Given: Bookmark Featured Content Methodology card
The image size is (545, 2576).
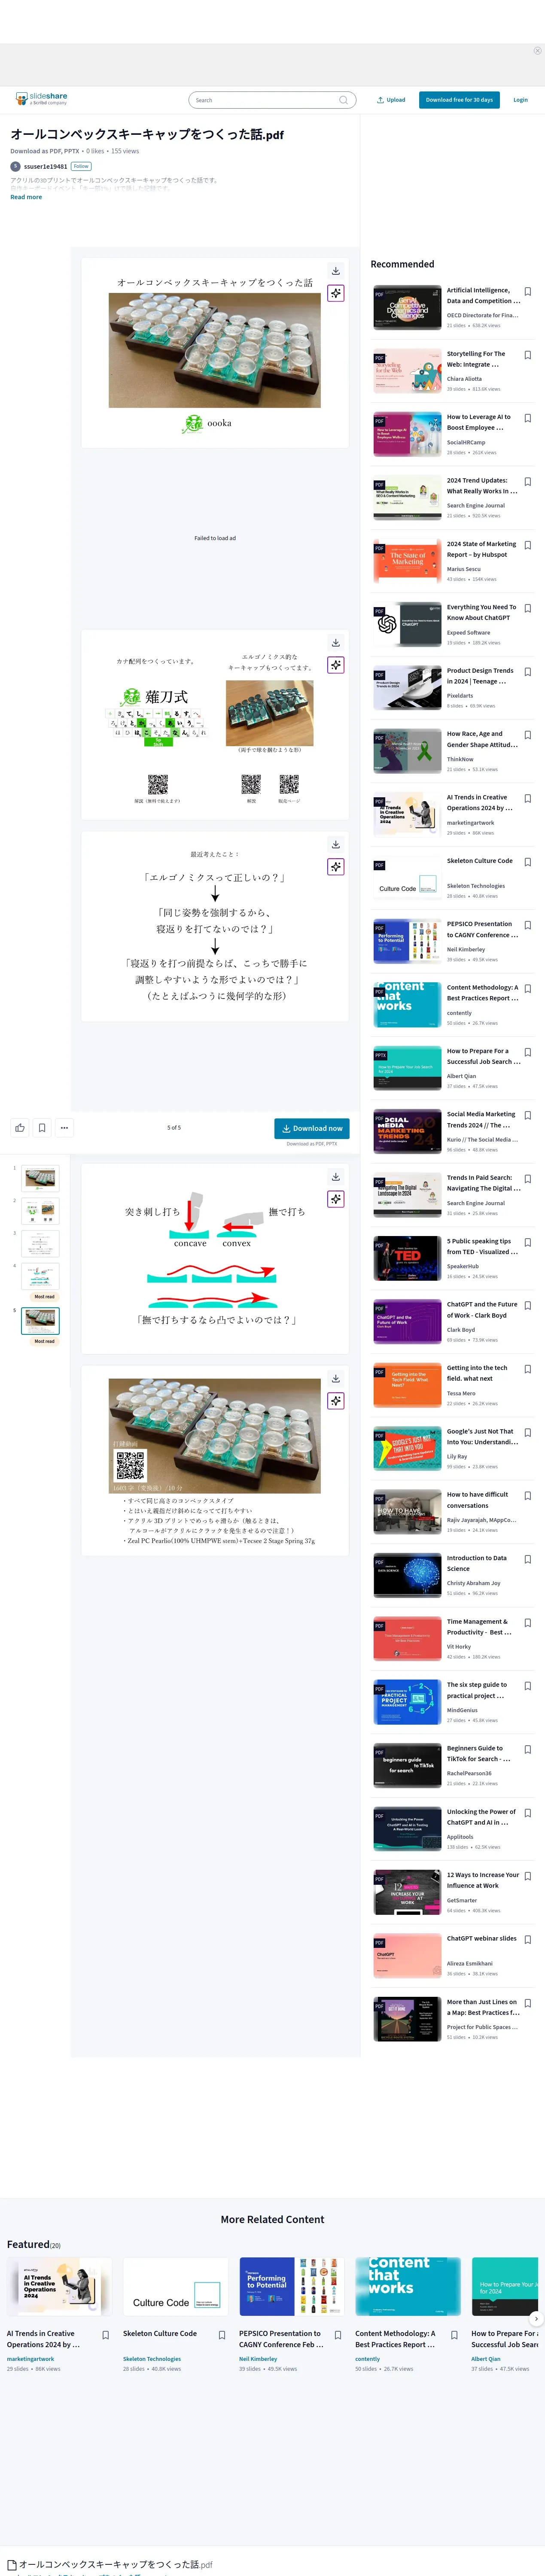Looking at the screenshot, I should 454,2336.
